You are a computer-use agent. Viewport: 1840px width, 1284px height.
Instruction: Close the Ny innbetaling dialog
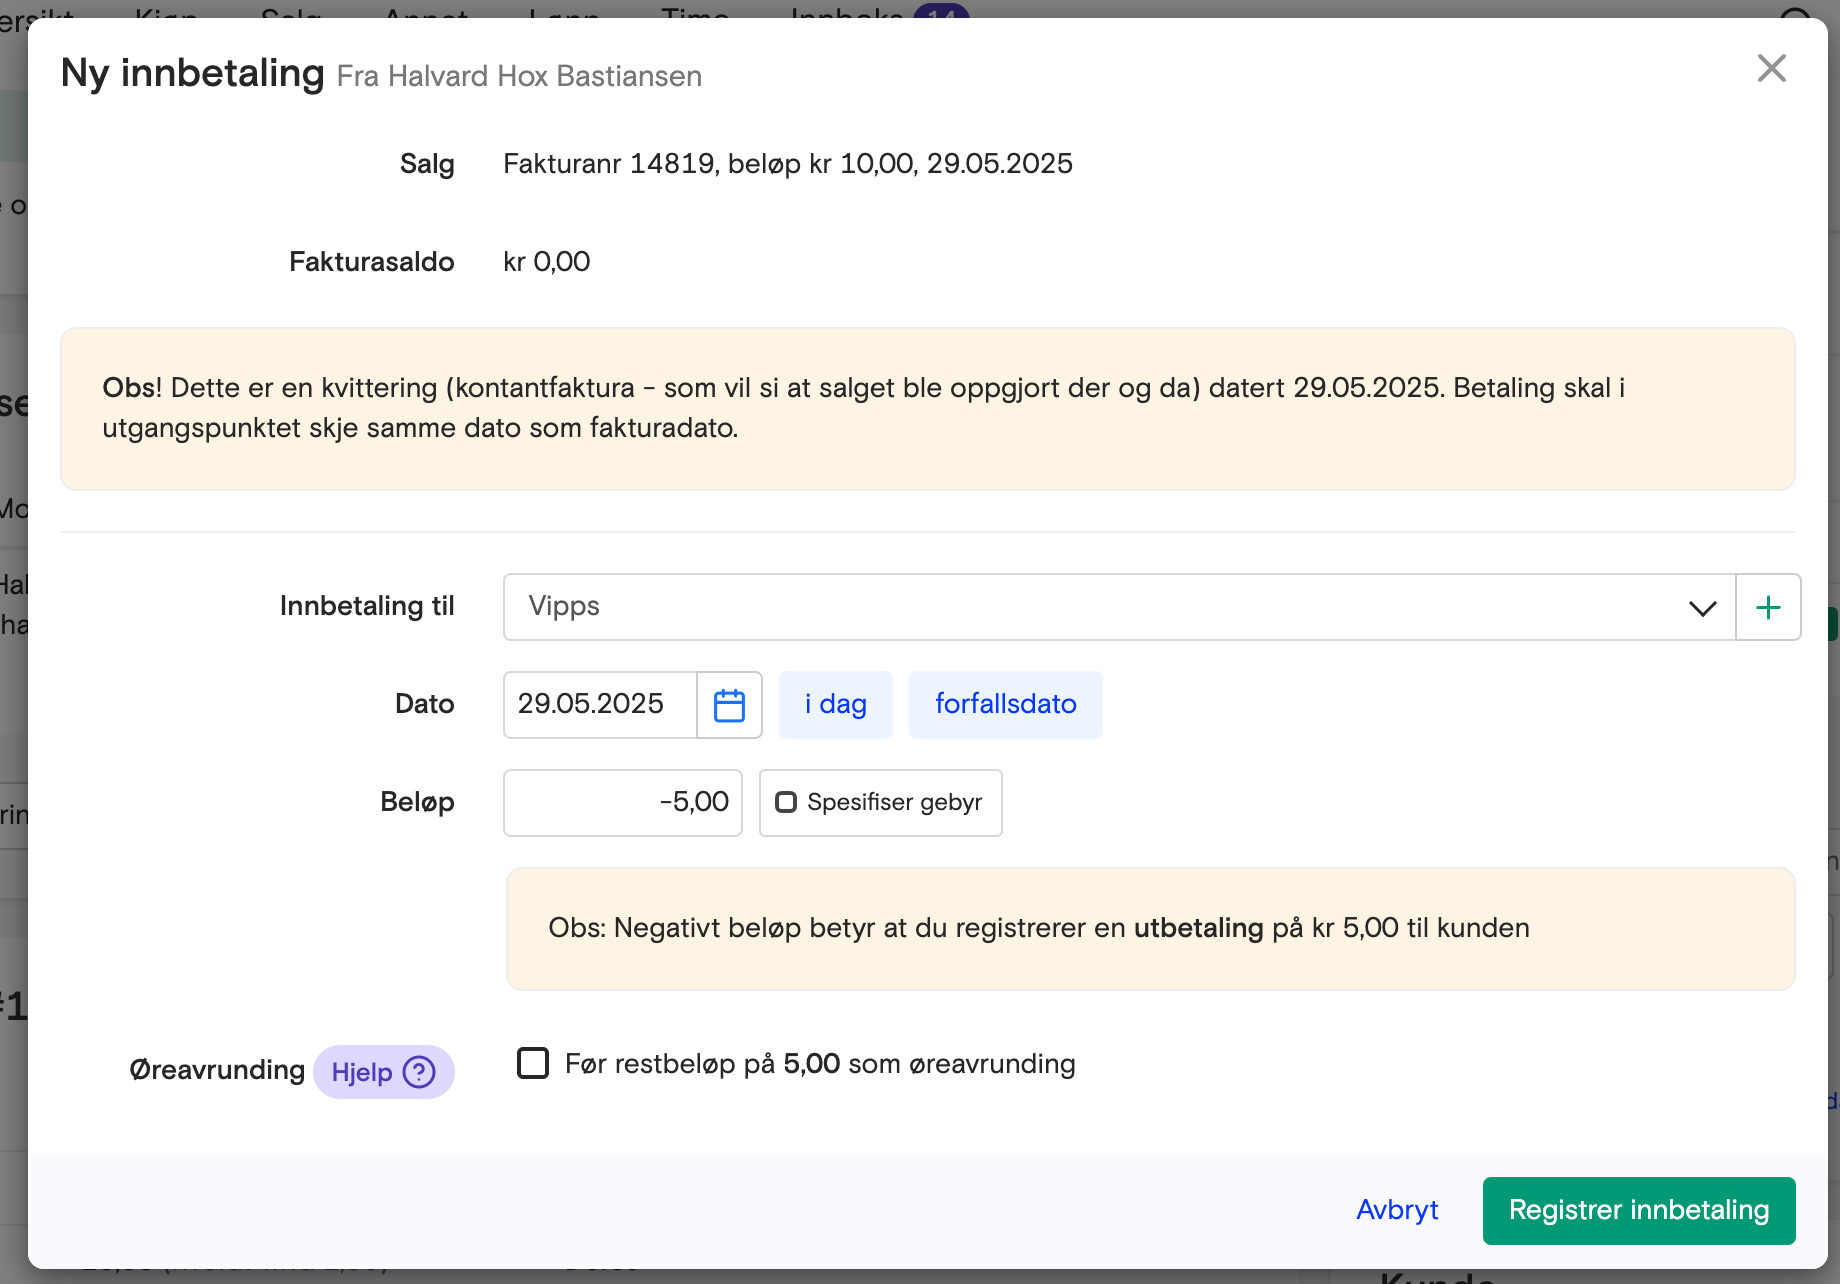pos(1771,69)
